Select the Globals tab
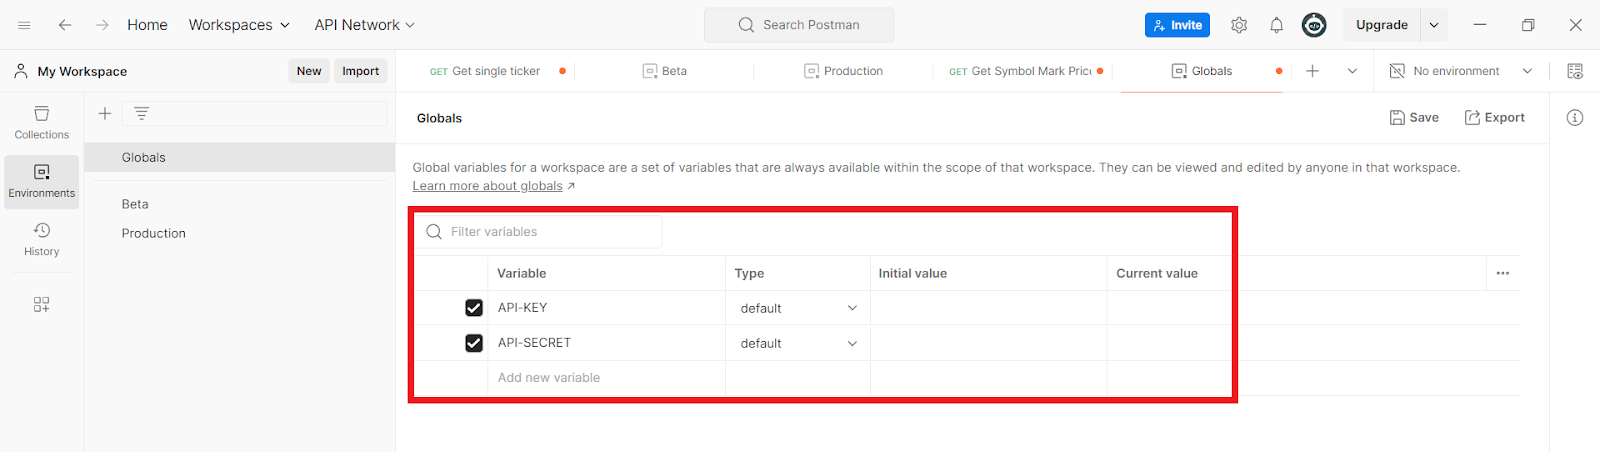 pos(1202,71)
